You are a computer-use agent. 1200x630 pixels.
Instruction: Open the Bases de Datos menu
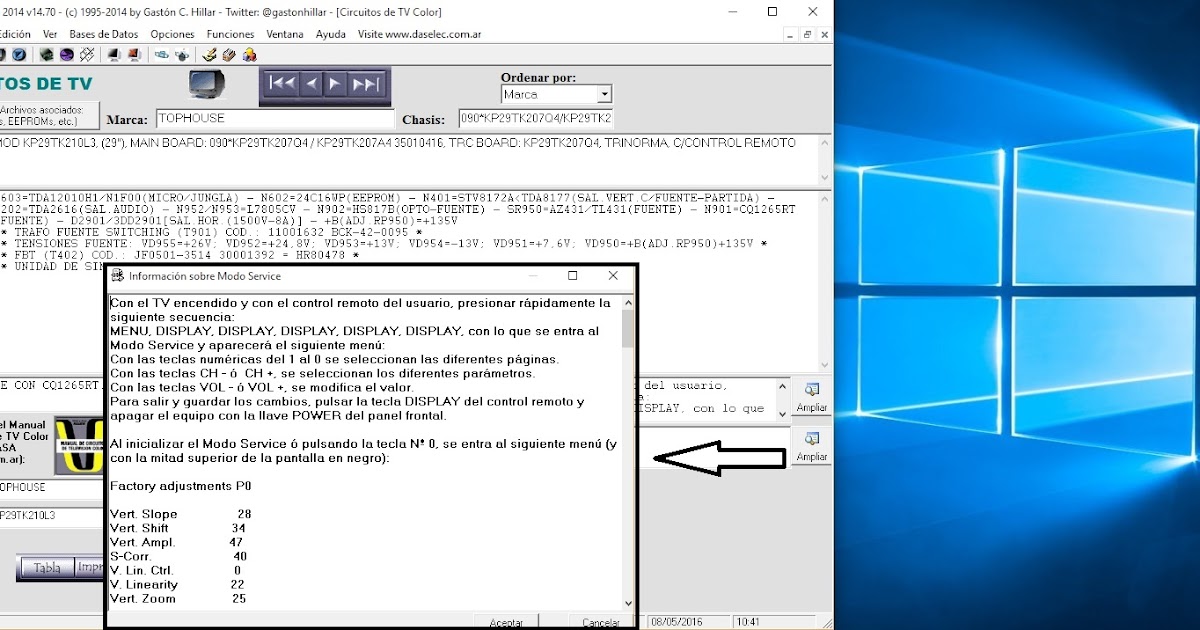coord(103,34)
